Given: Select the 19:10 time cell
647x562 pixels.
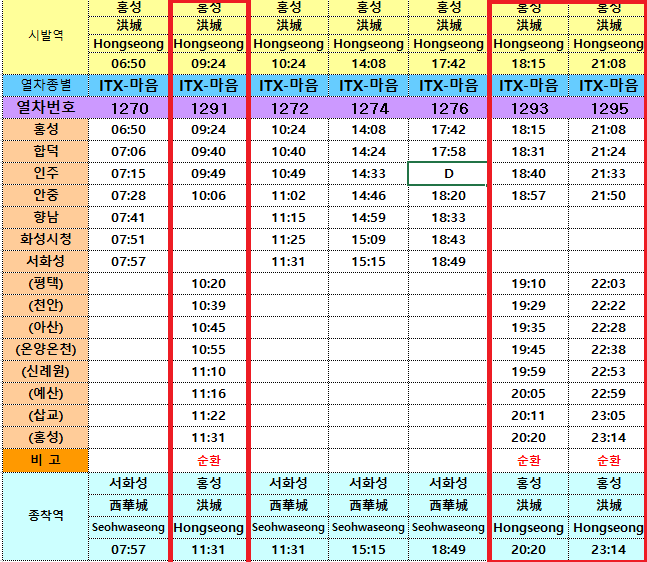Looking at the screenshot, I should point(529,283).
